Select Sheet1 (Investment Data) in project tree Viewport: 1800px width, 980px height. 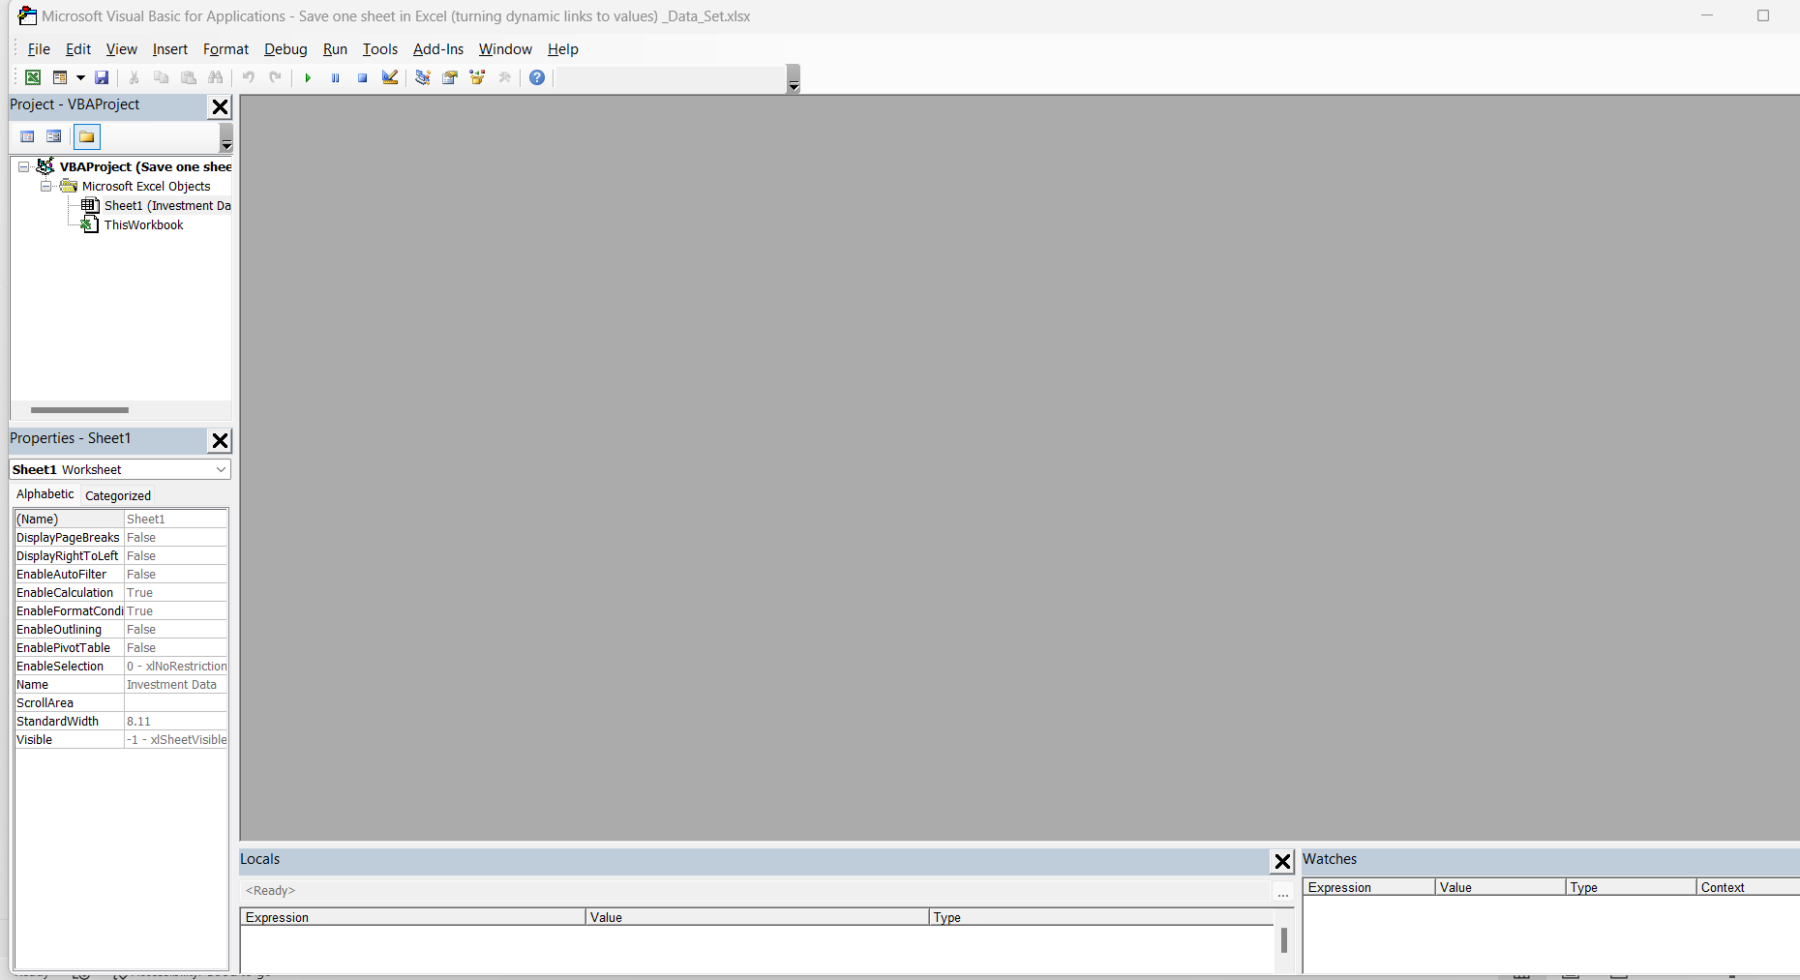click(x=167, y=206)
